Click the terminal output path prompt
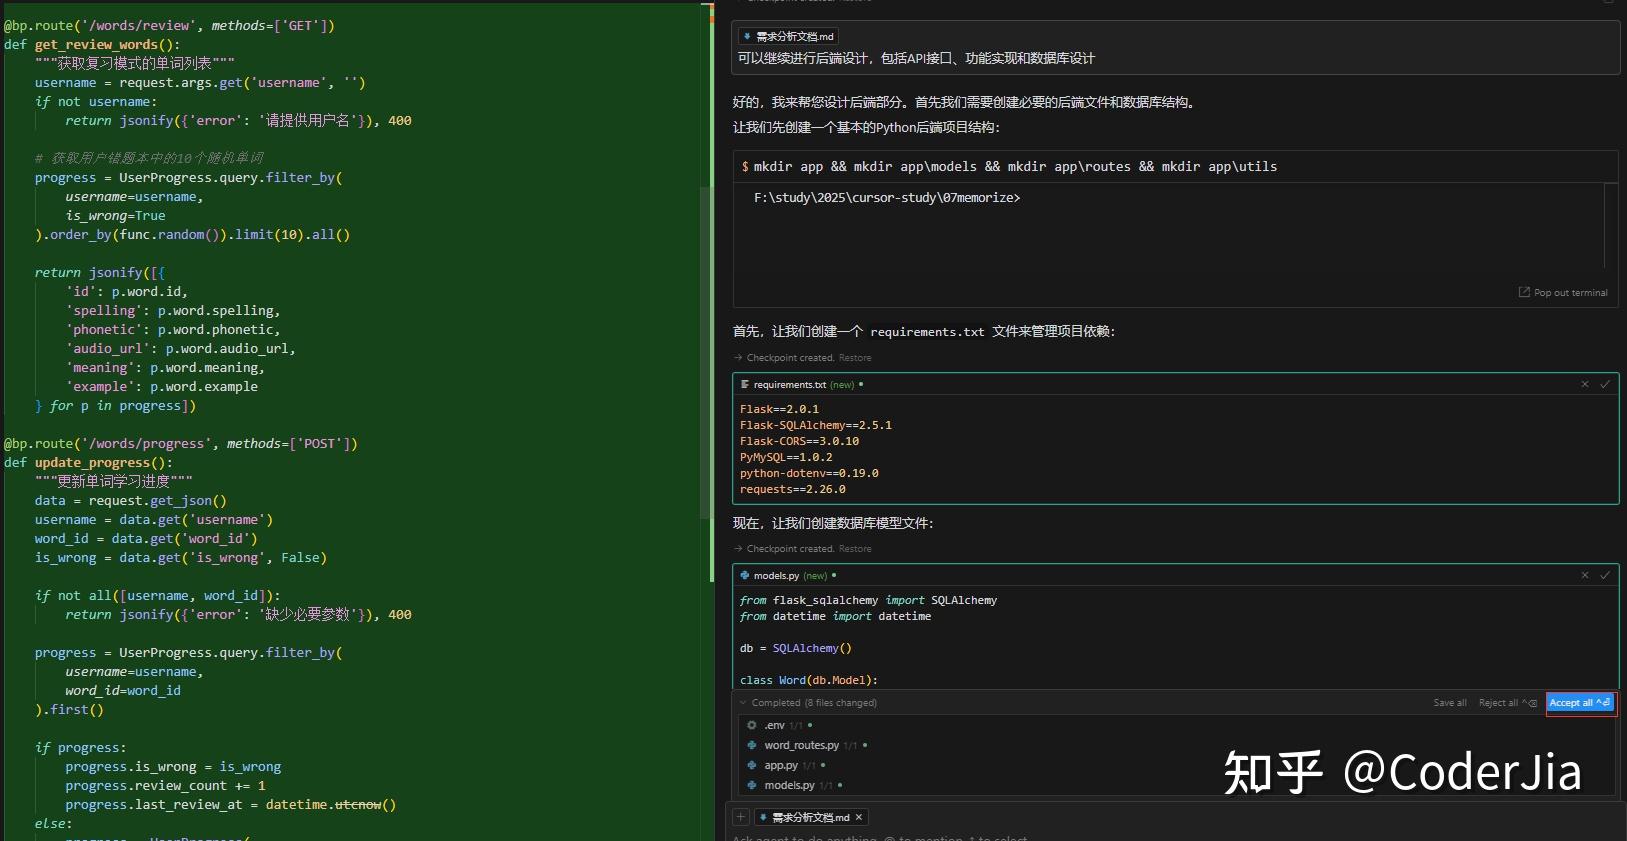 [x=887, y=198]
